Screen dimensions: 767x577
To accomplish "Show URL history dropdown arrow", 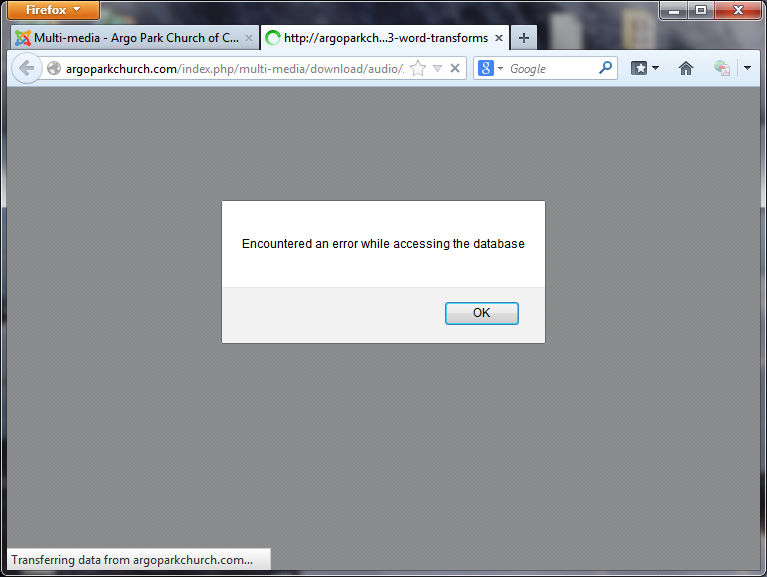I will point(438,68).
